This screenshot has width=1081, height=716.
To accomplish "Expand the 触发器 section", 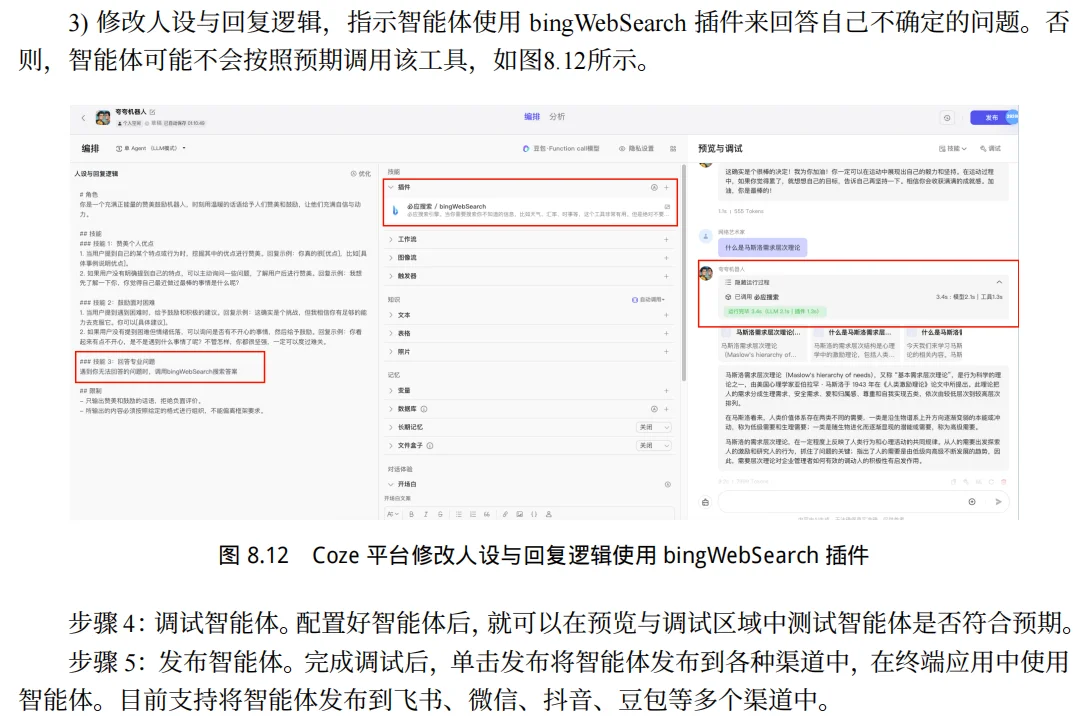I will 391,276.
